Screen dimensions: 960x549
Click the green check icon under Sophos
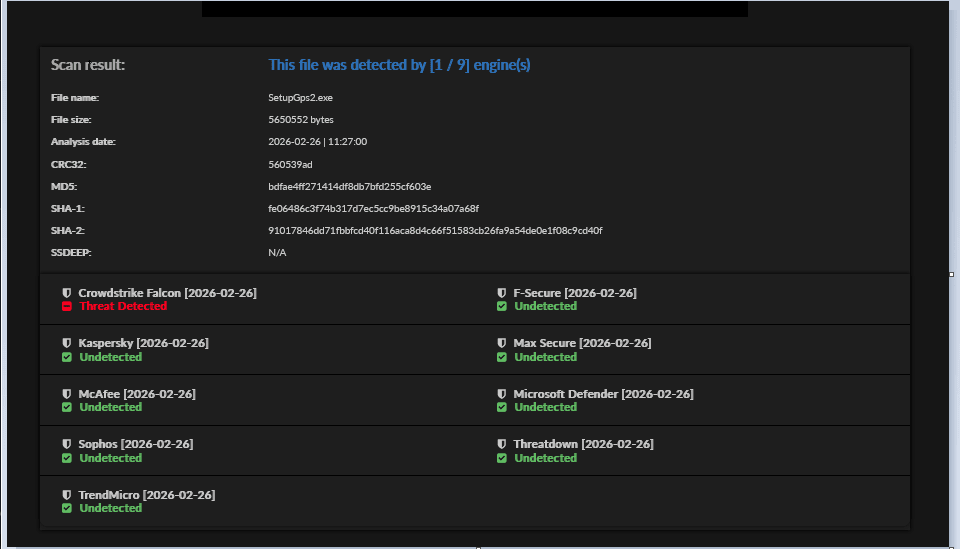[67, 458]
